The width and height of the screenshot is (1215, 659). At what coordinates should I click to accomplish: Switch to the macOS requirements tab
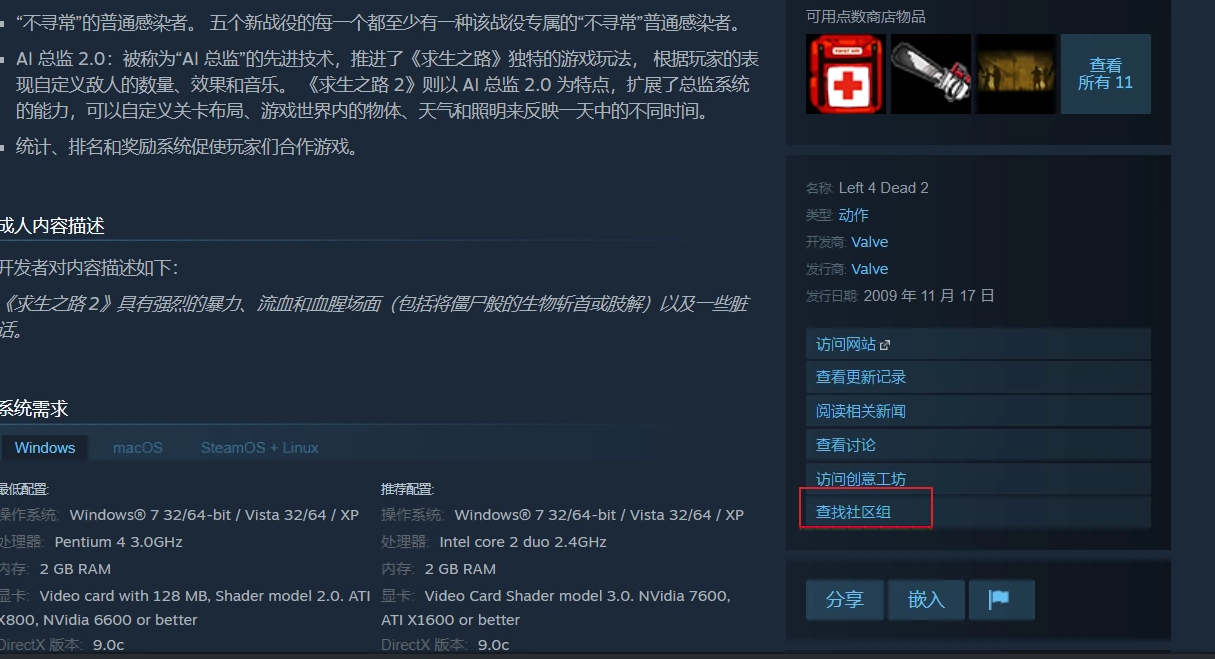click(x=138, y=447)
